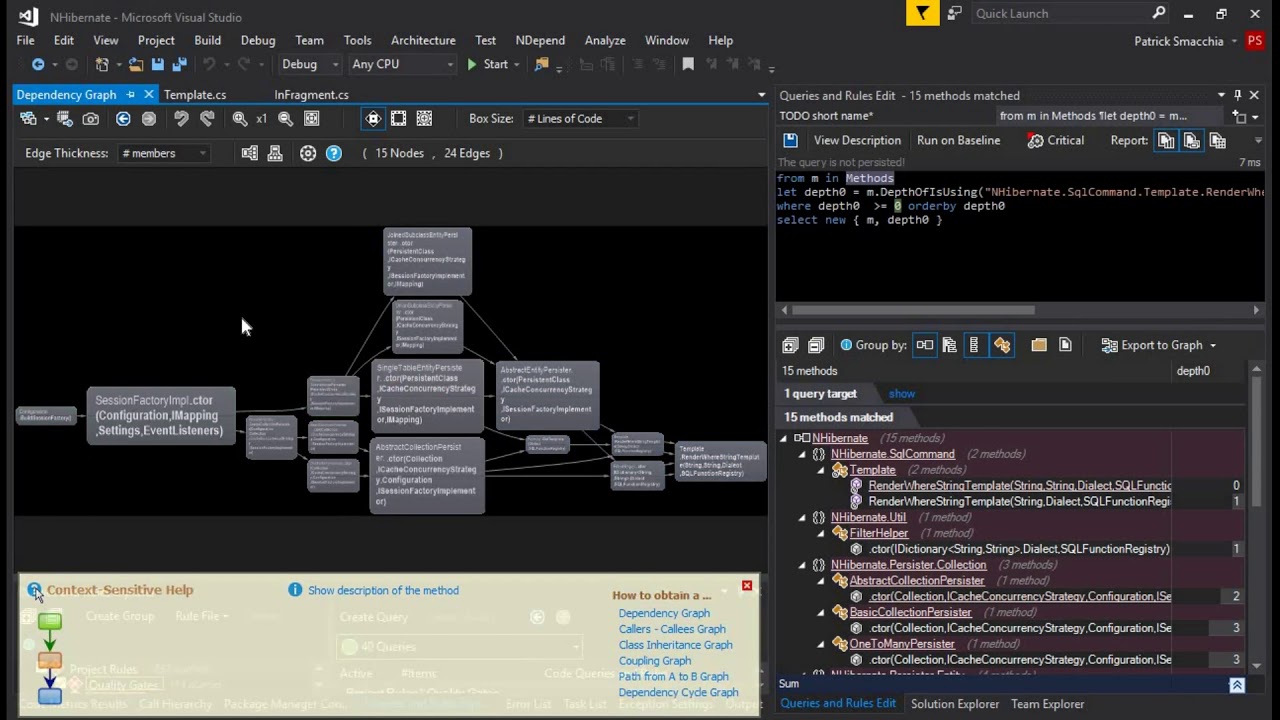Toggle the third graph display mode button
The width and height of the screenshot is (1280, 720).
[x=424, y=118]
